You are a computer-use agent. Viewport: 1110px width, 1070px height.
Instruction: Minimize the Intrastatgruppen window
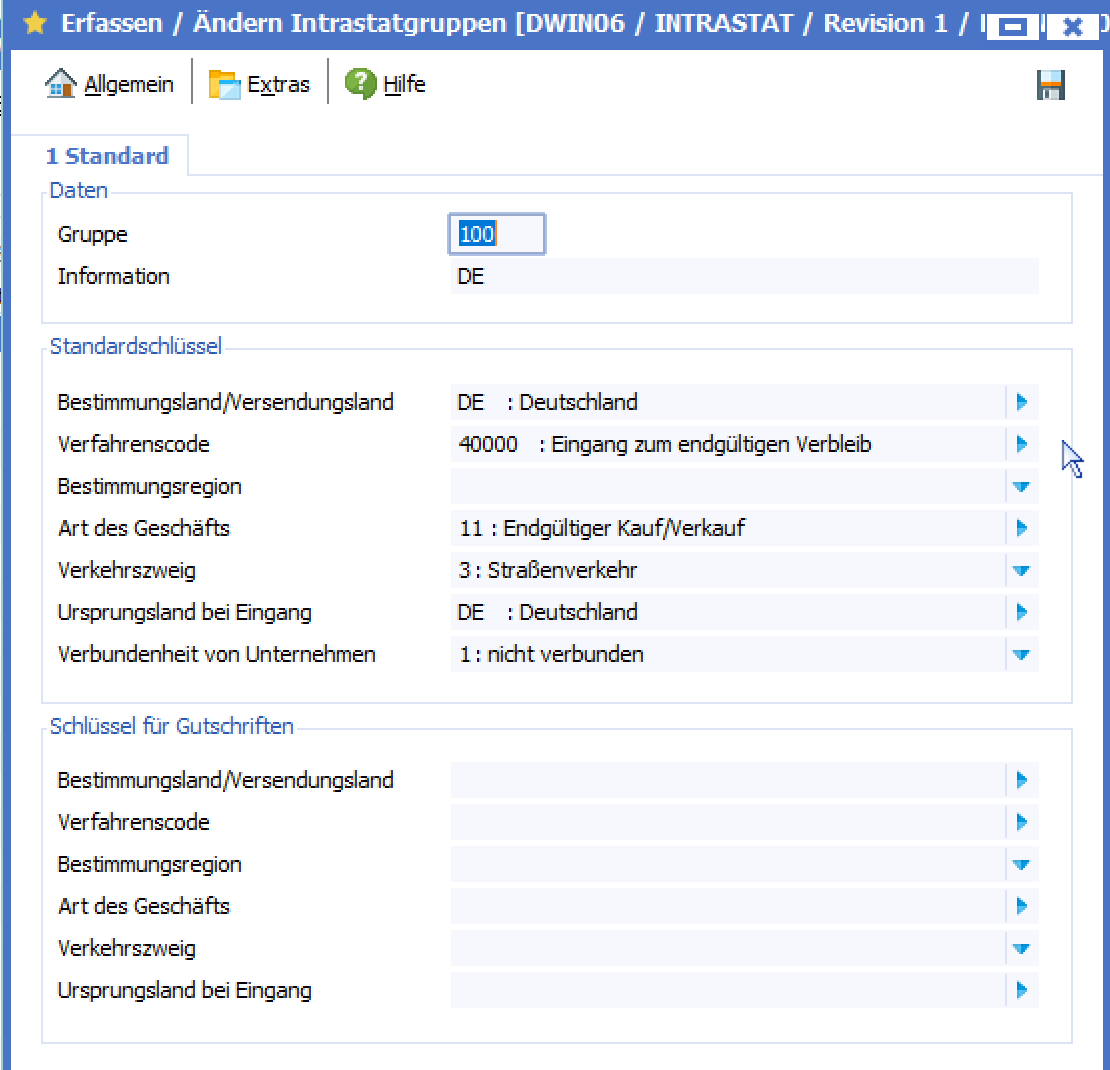click(1013, 27)
